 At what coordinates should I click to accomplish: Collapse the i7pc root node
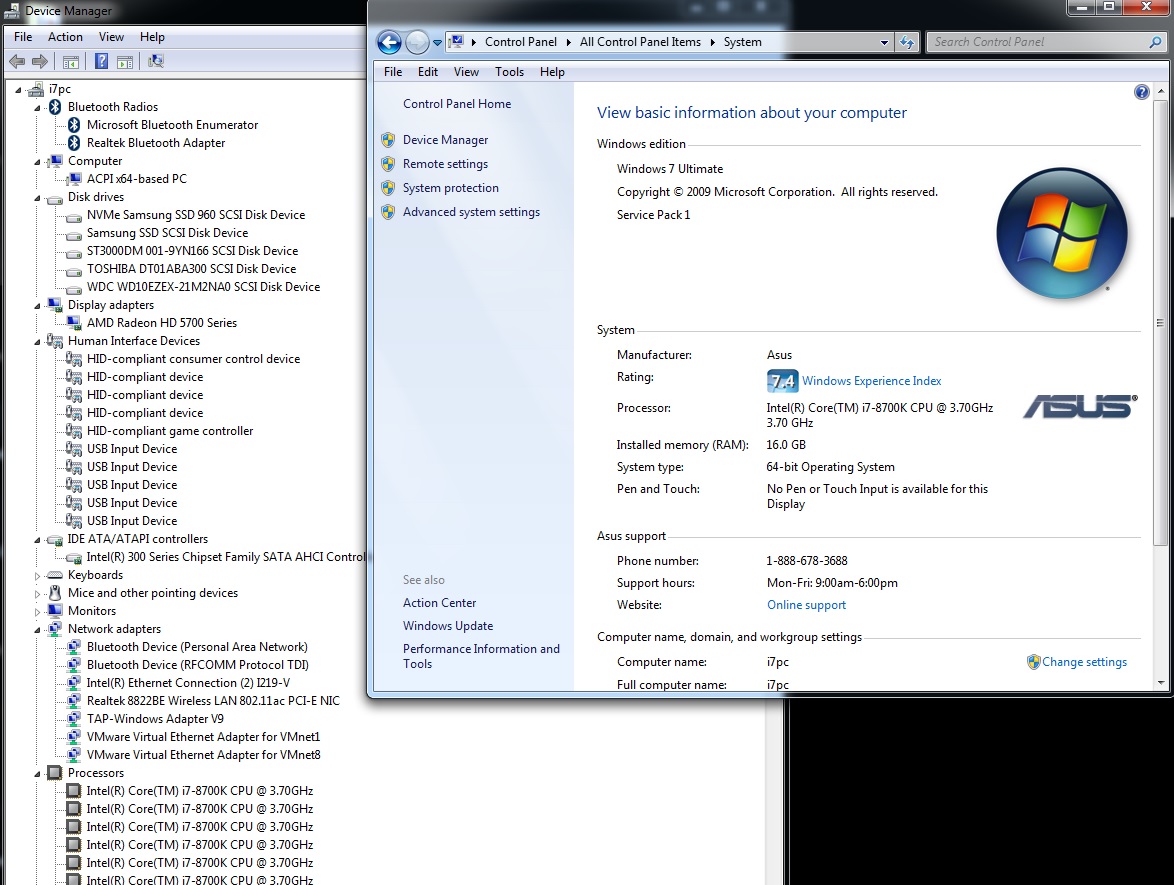pos(19,90)
